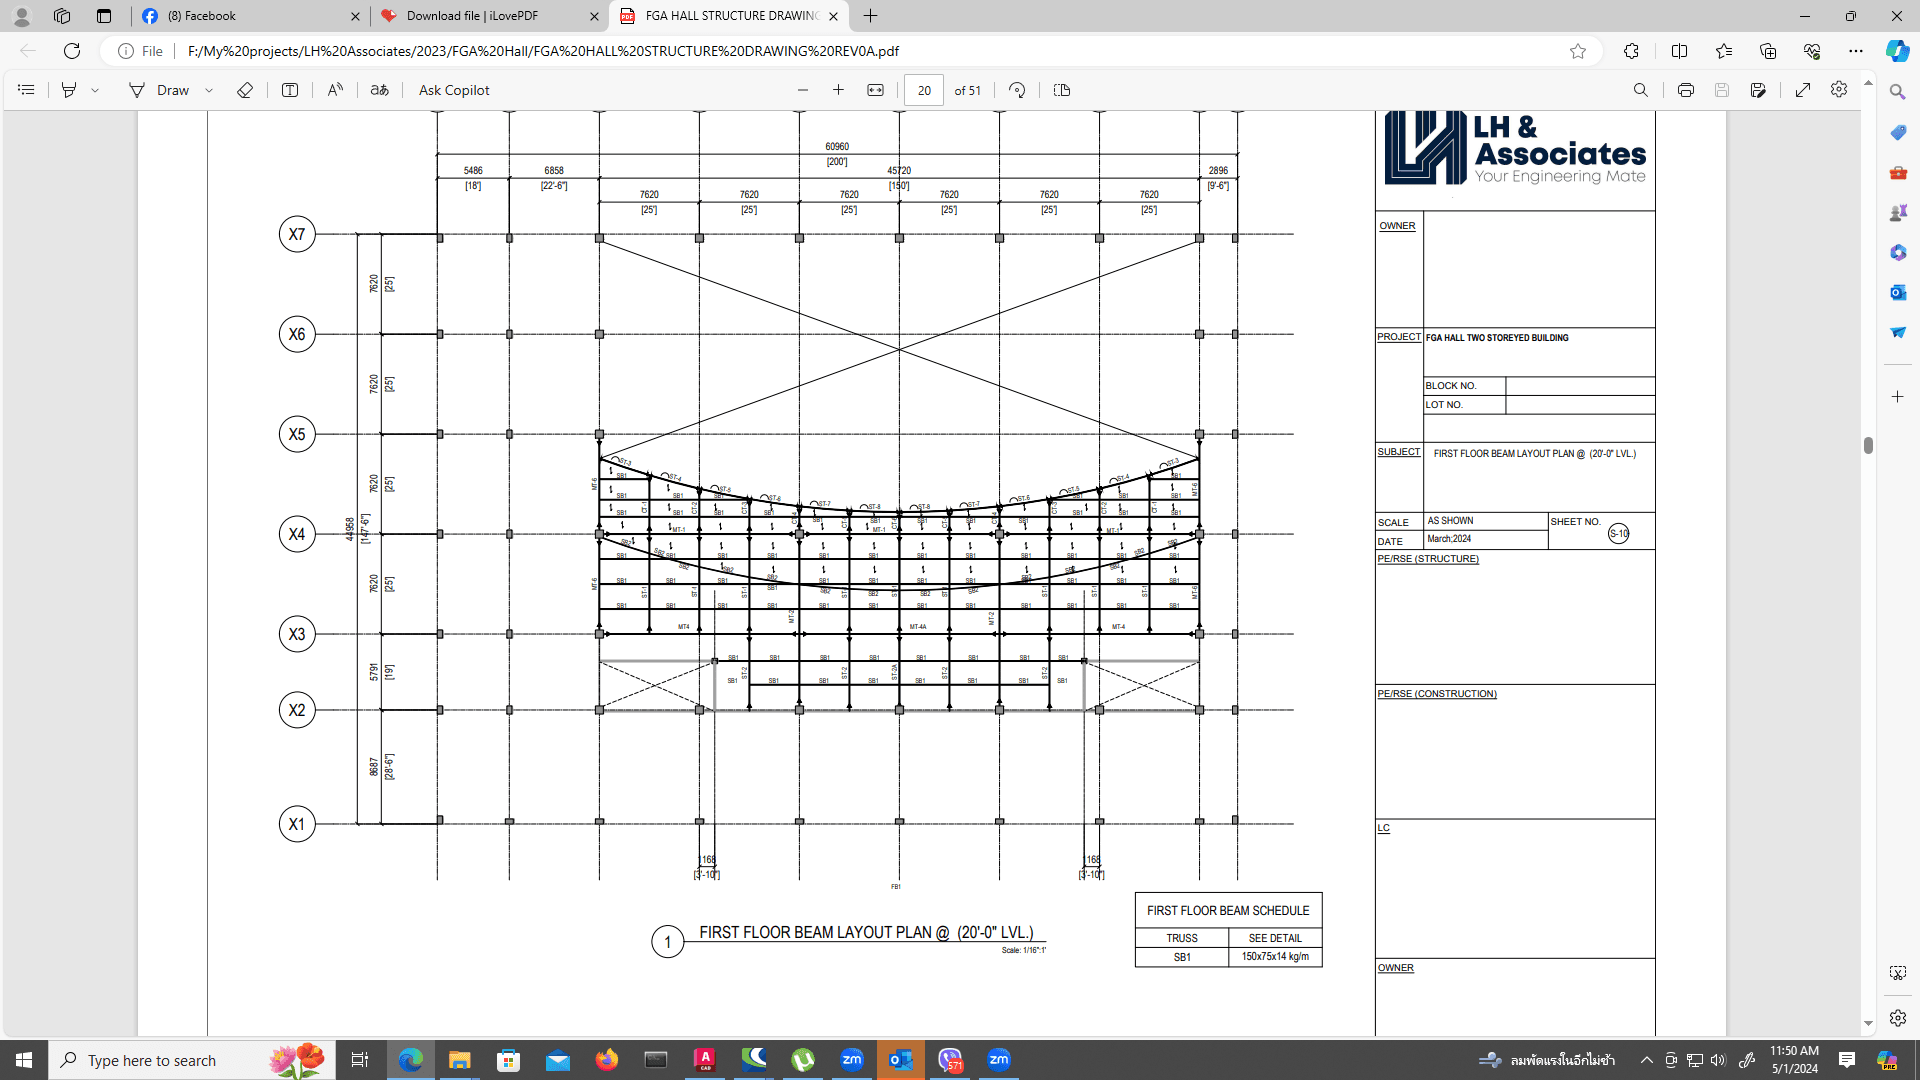Open the Read Aloud icon
This screenshot has height=1080, width=1920.
click(335, 88)
